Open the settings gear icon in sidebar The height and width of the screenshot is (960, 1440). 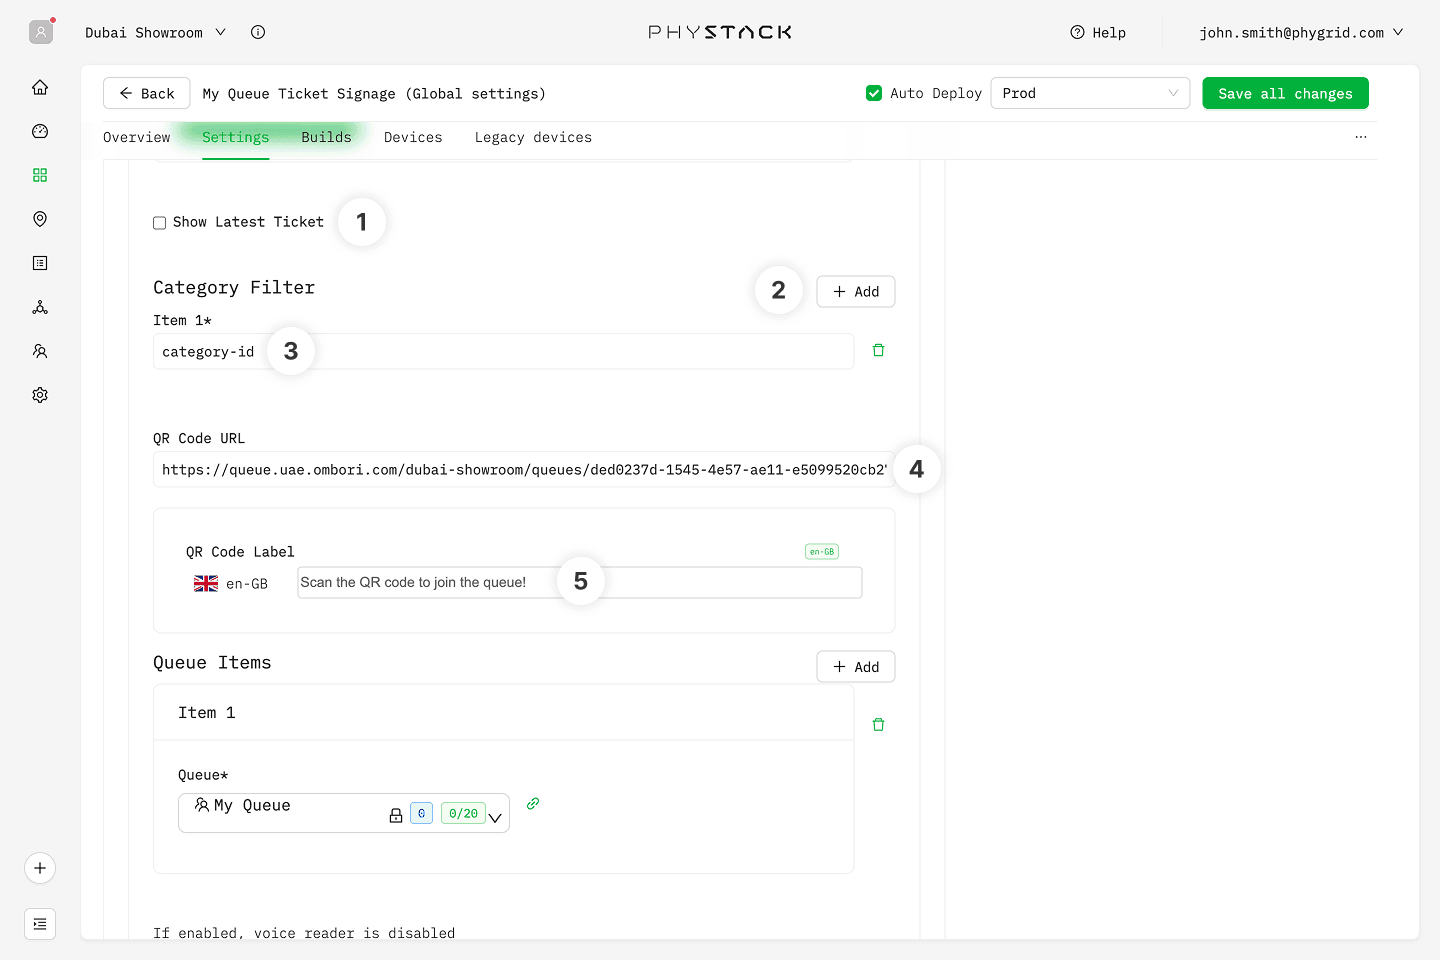pyautogui.click(x=40, y=395)
